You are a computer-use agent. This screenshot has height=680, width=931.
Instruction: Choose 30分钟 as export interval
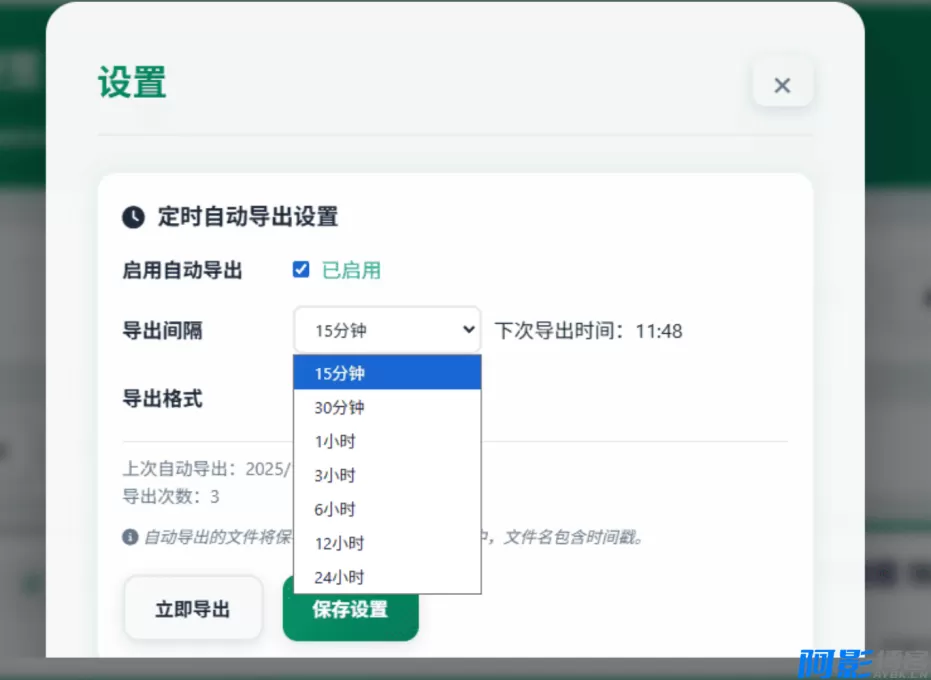(x=387, y=407)
